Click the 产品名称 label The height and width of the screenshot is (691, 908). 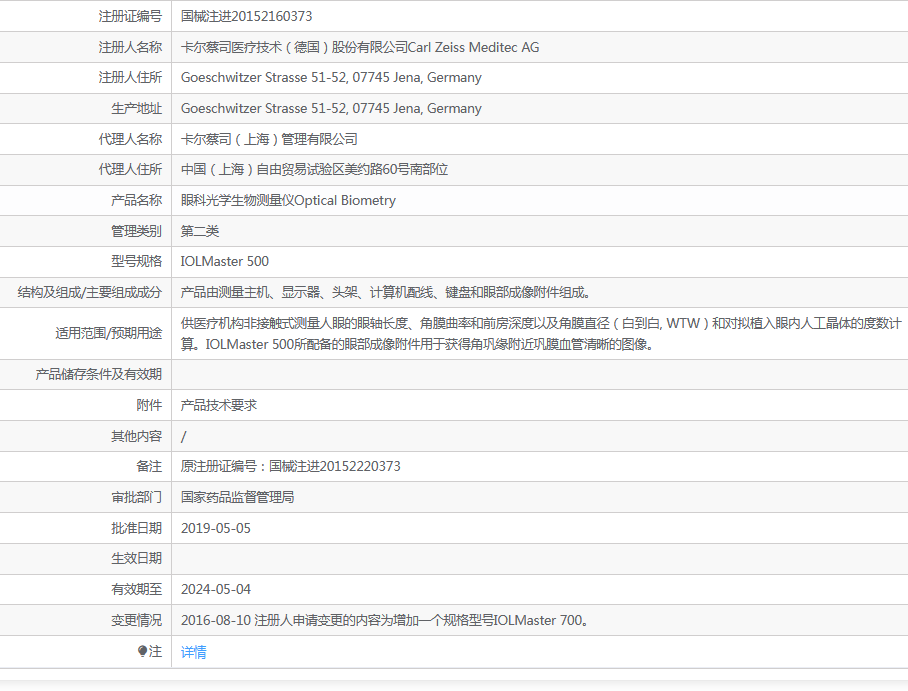point(137,200)
